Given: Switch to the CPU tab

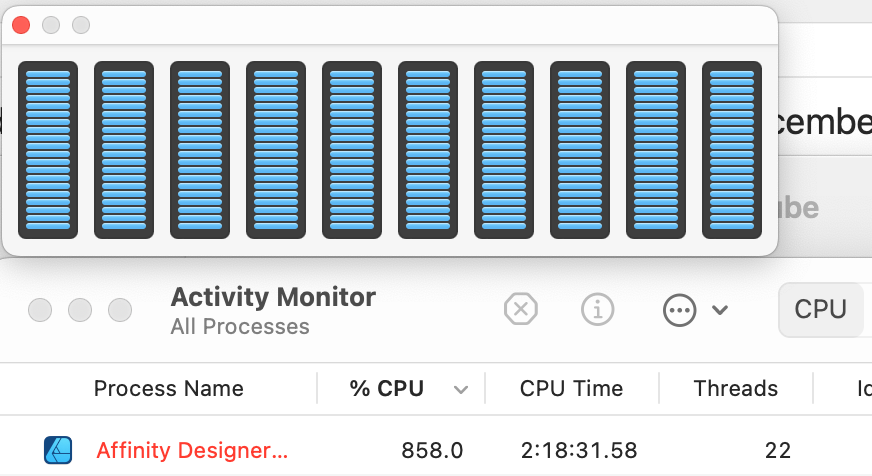Looking at the screenshot, I should coord(821,309).
